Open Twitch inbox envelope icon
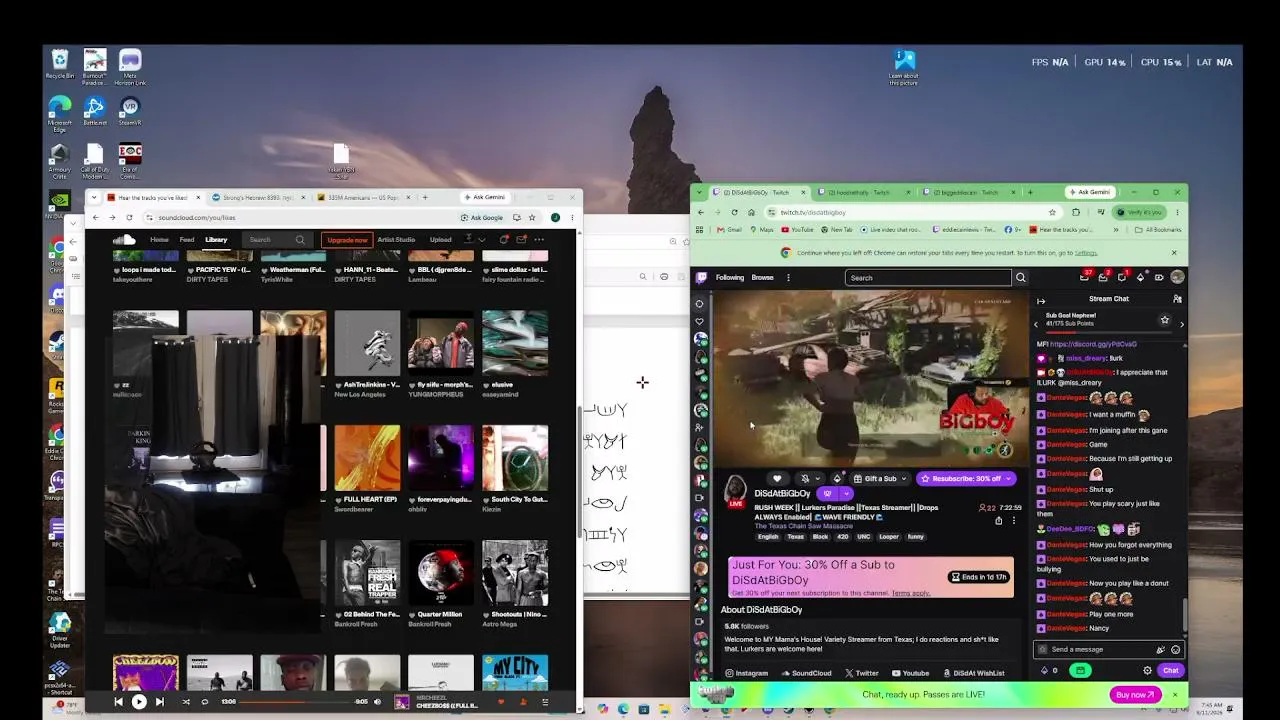 1104,277
